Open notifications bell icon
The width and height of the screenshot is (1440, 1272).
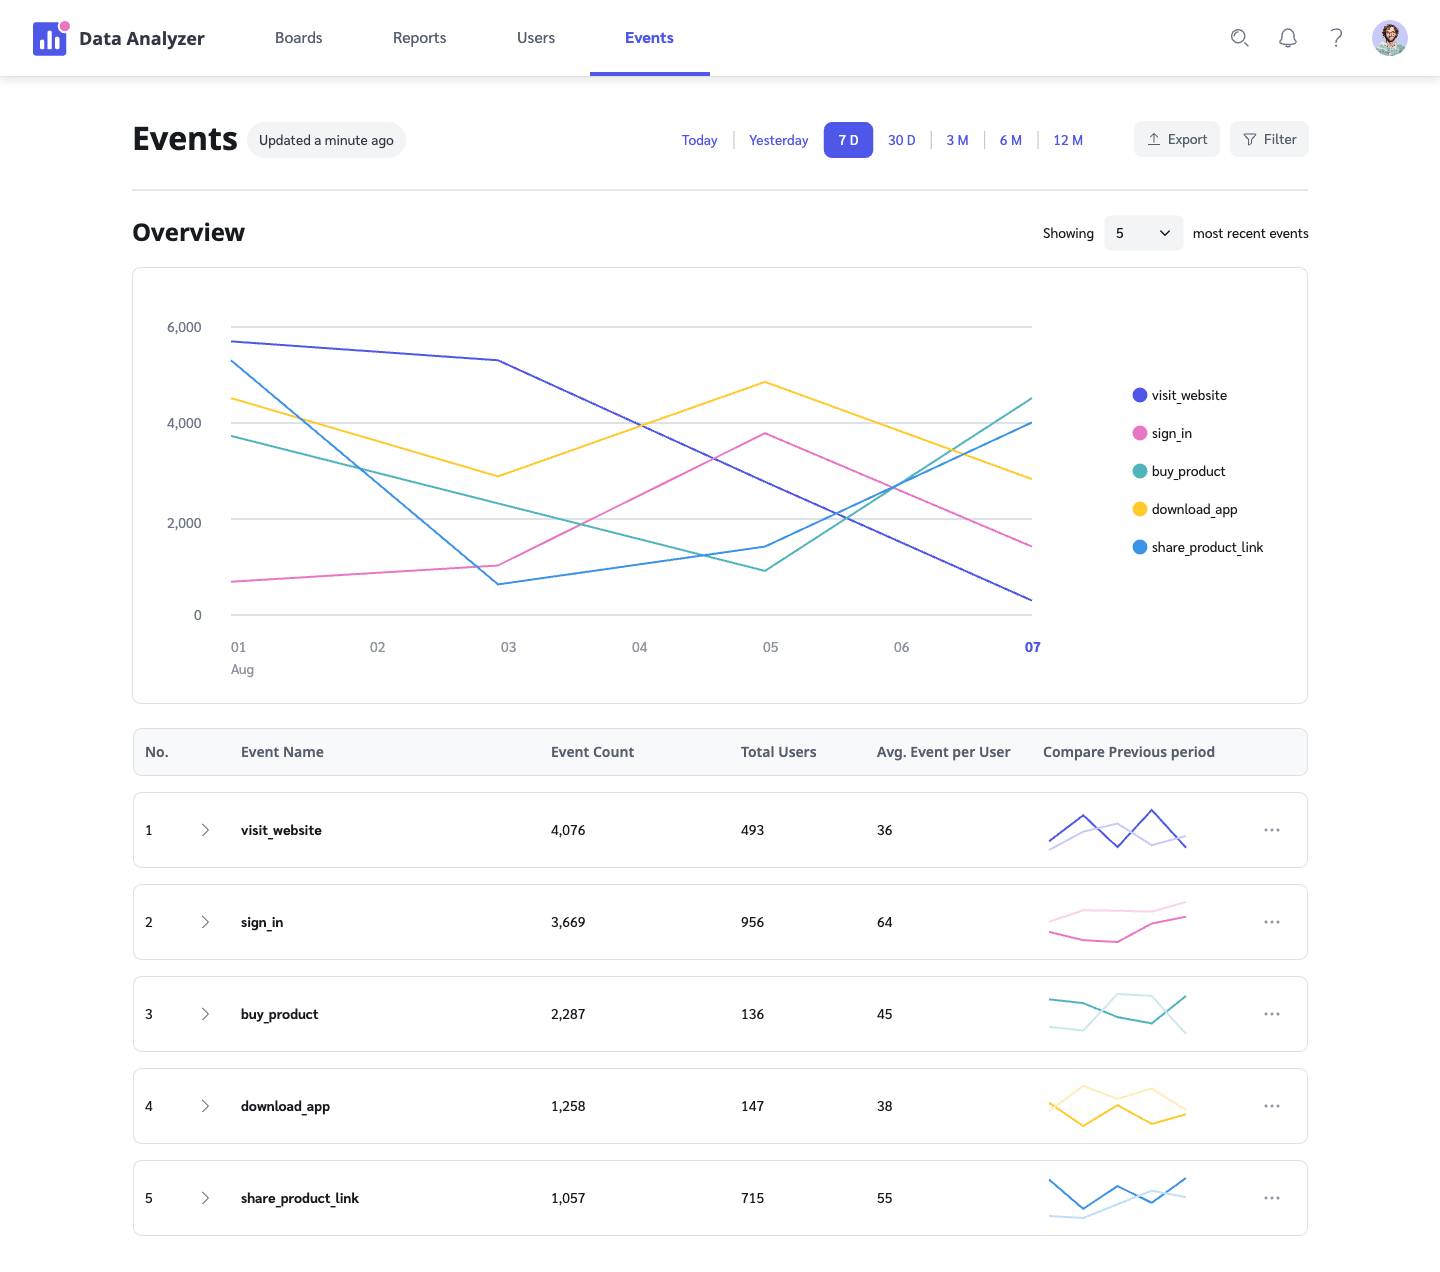coord(1288,38)
